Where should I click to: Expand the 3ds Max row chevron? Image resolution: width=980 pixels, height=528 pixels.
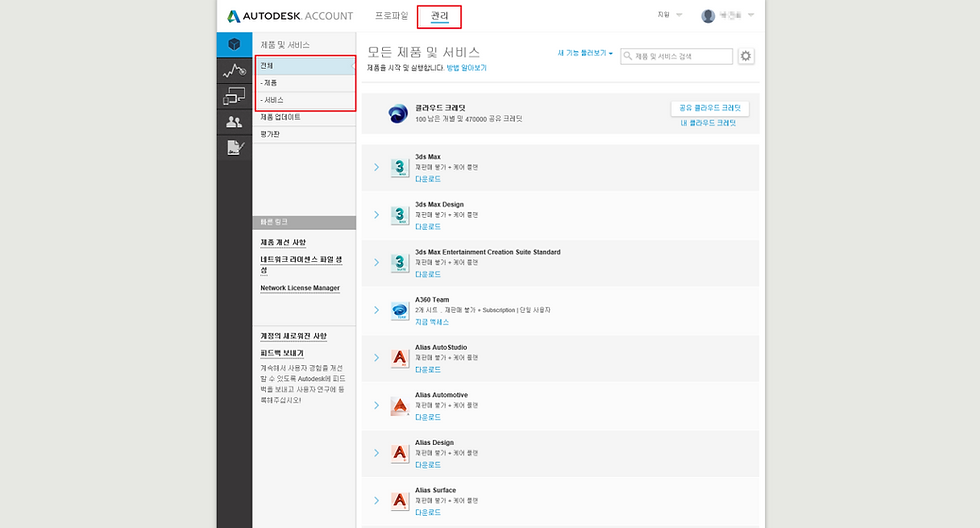tap(376, 167)
